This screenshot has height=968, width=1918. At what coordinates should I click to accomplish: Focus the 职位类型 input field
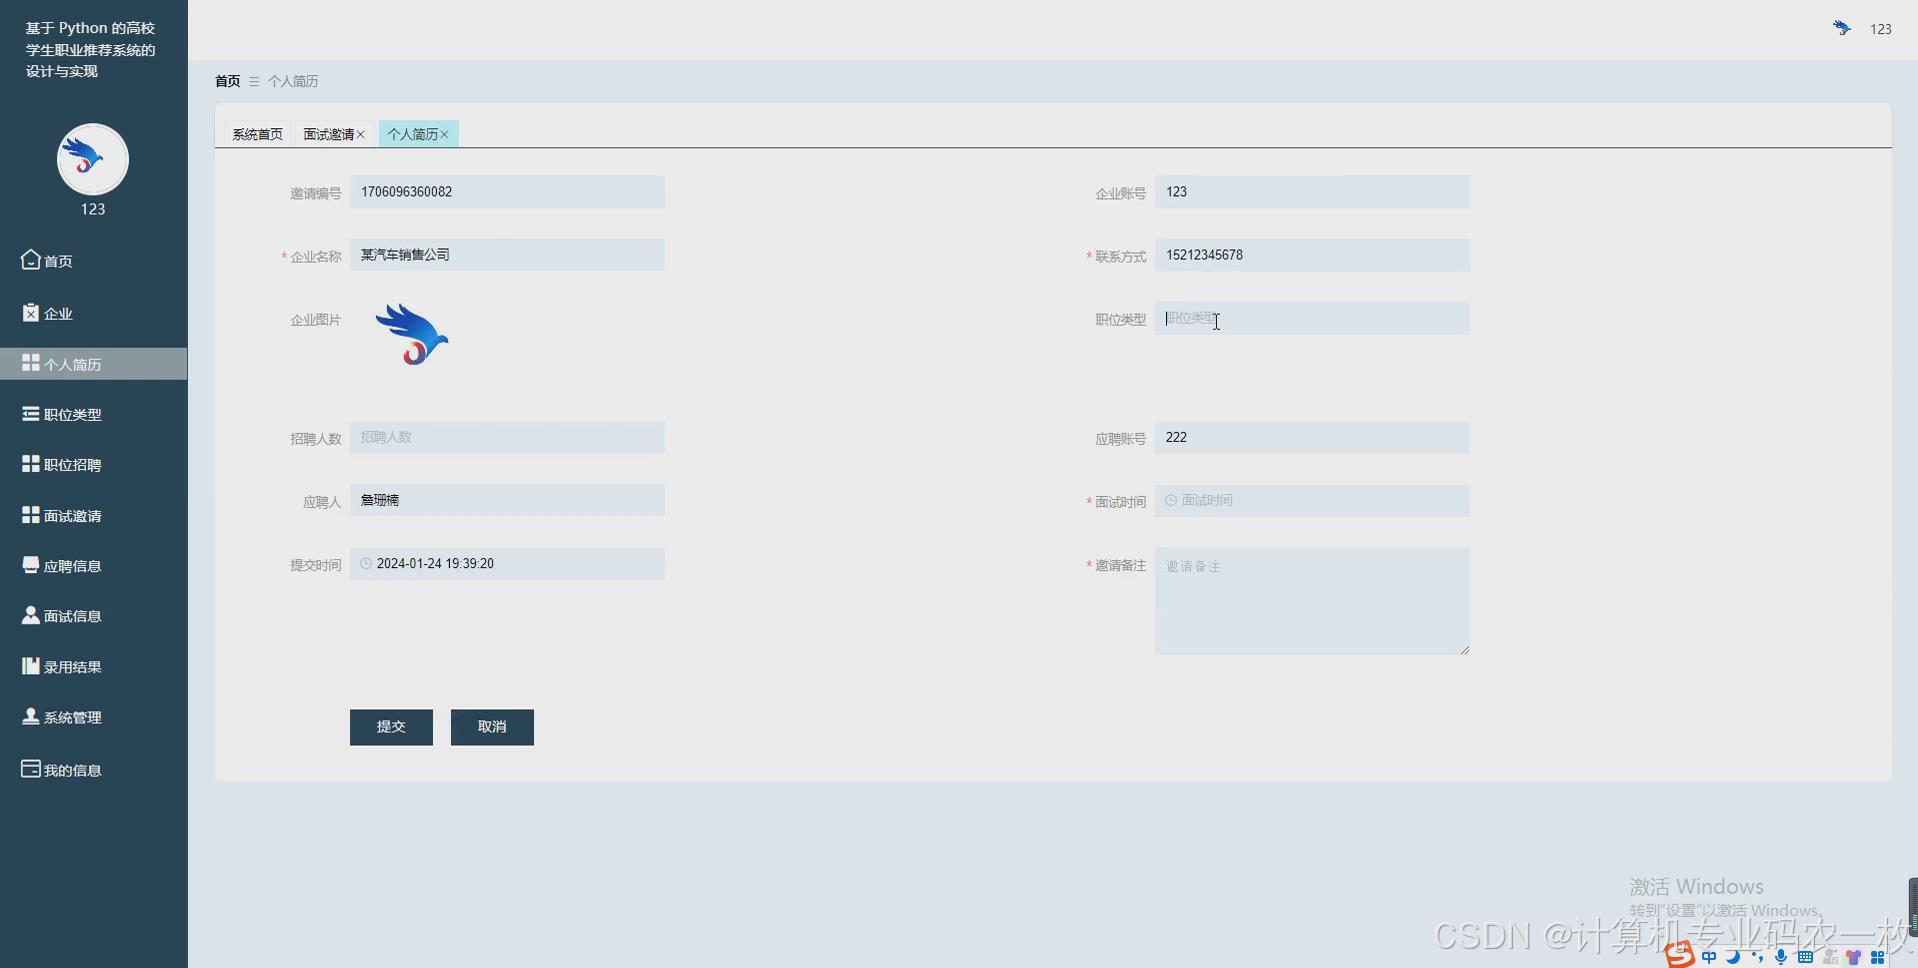tap(1312, 318)
